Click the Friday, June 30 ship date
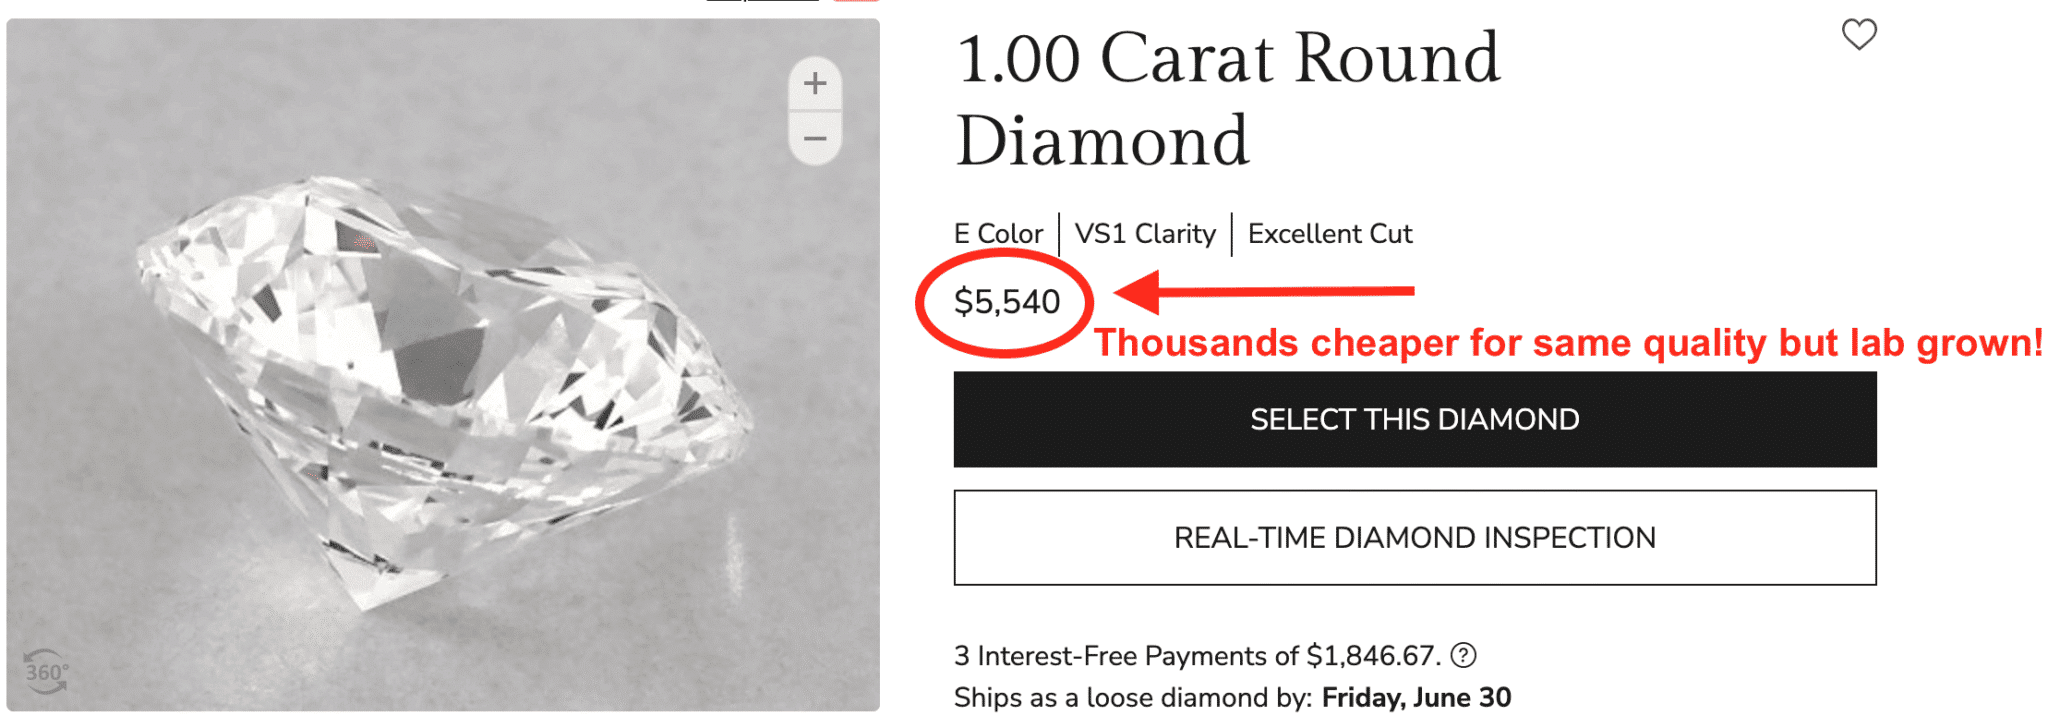Image resolution: width=2048 pixels, height=728 pixels. [1416, 697]
